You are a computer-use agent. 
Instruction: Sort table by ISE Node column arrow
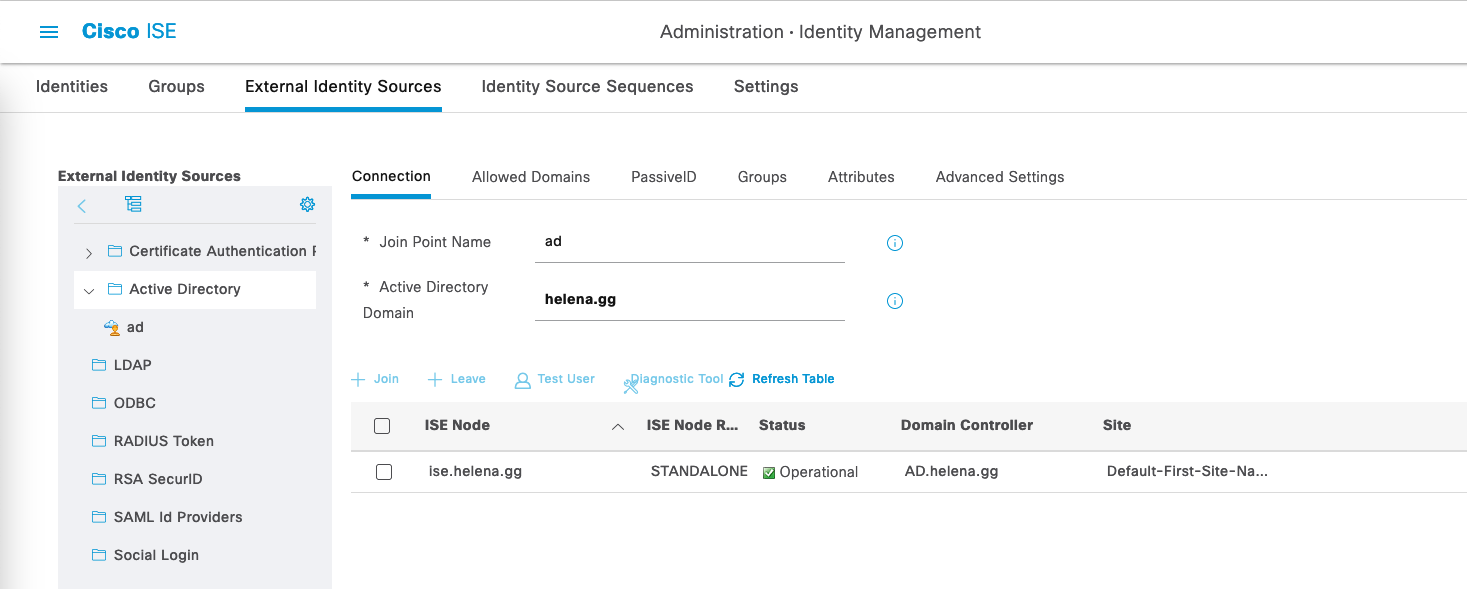click(x=618, y=427)
